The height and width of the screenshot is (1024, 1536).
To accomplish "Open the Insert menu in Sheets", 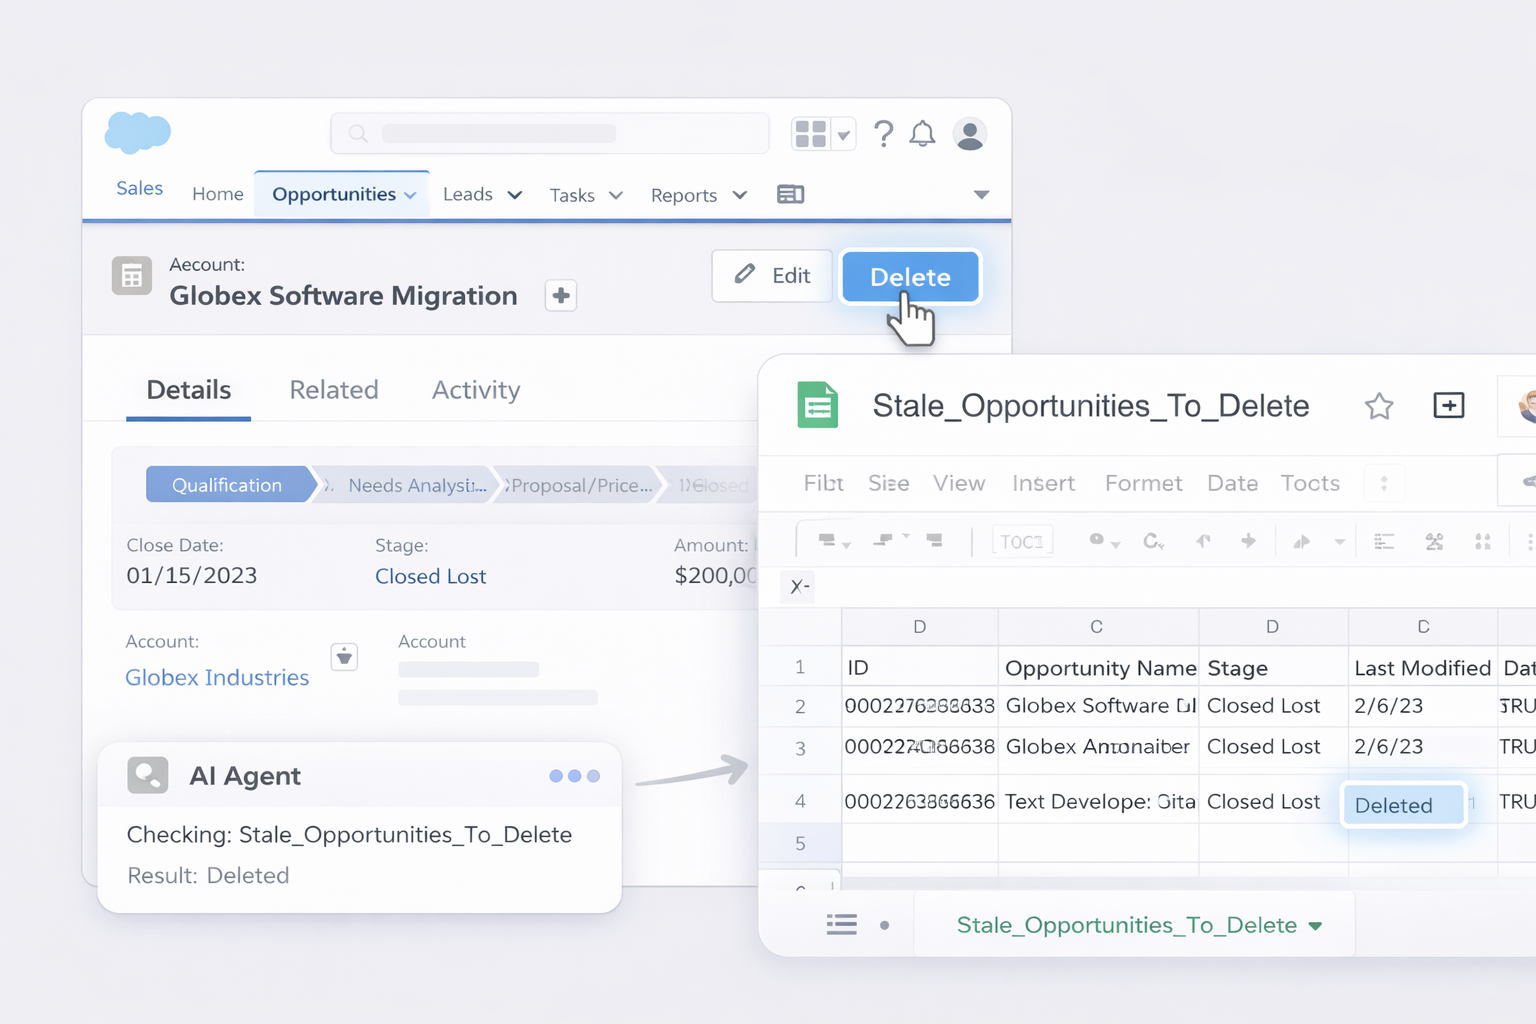I will (x=1043, y=483).
